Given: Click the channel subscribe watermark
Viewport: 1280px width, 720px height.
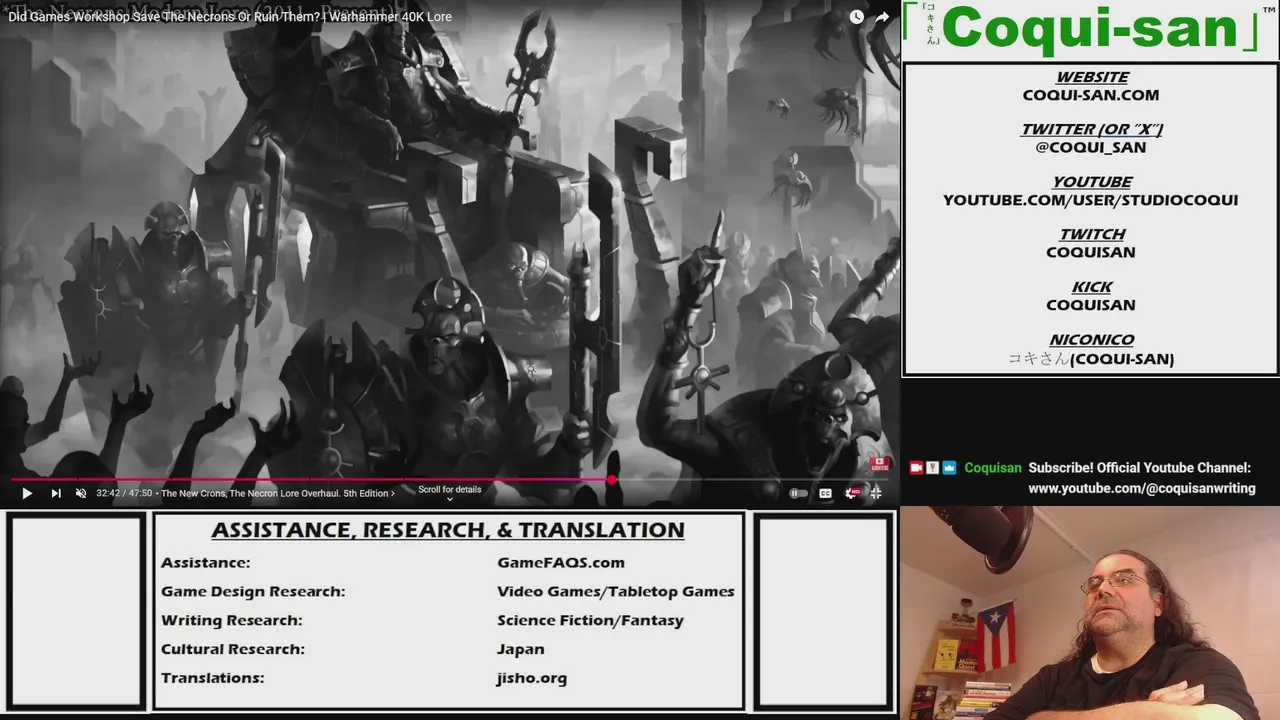Looking at the screenshot, I should tap(880, 464).
